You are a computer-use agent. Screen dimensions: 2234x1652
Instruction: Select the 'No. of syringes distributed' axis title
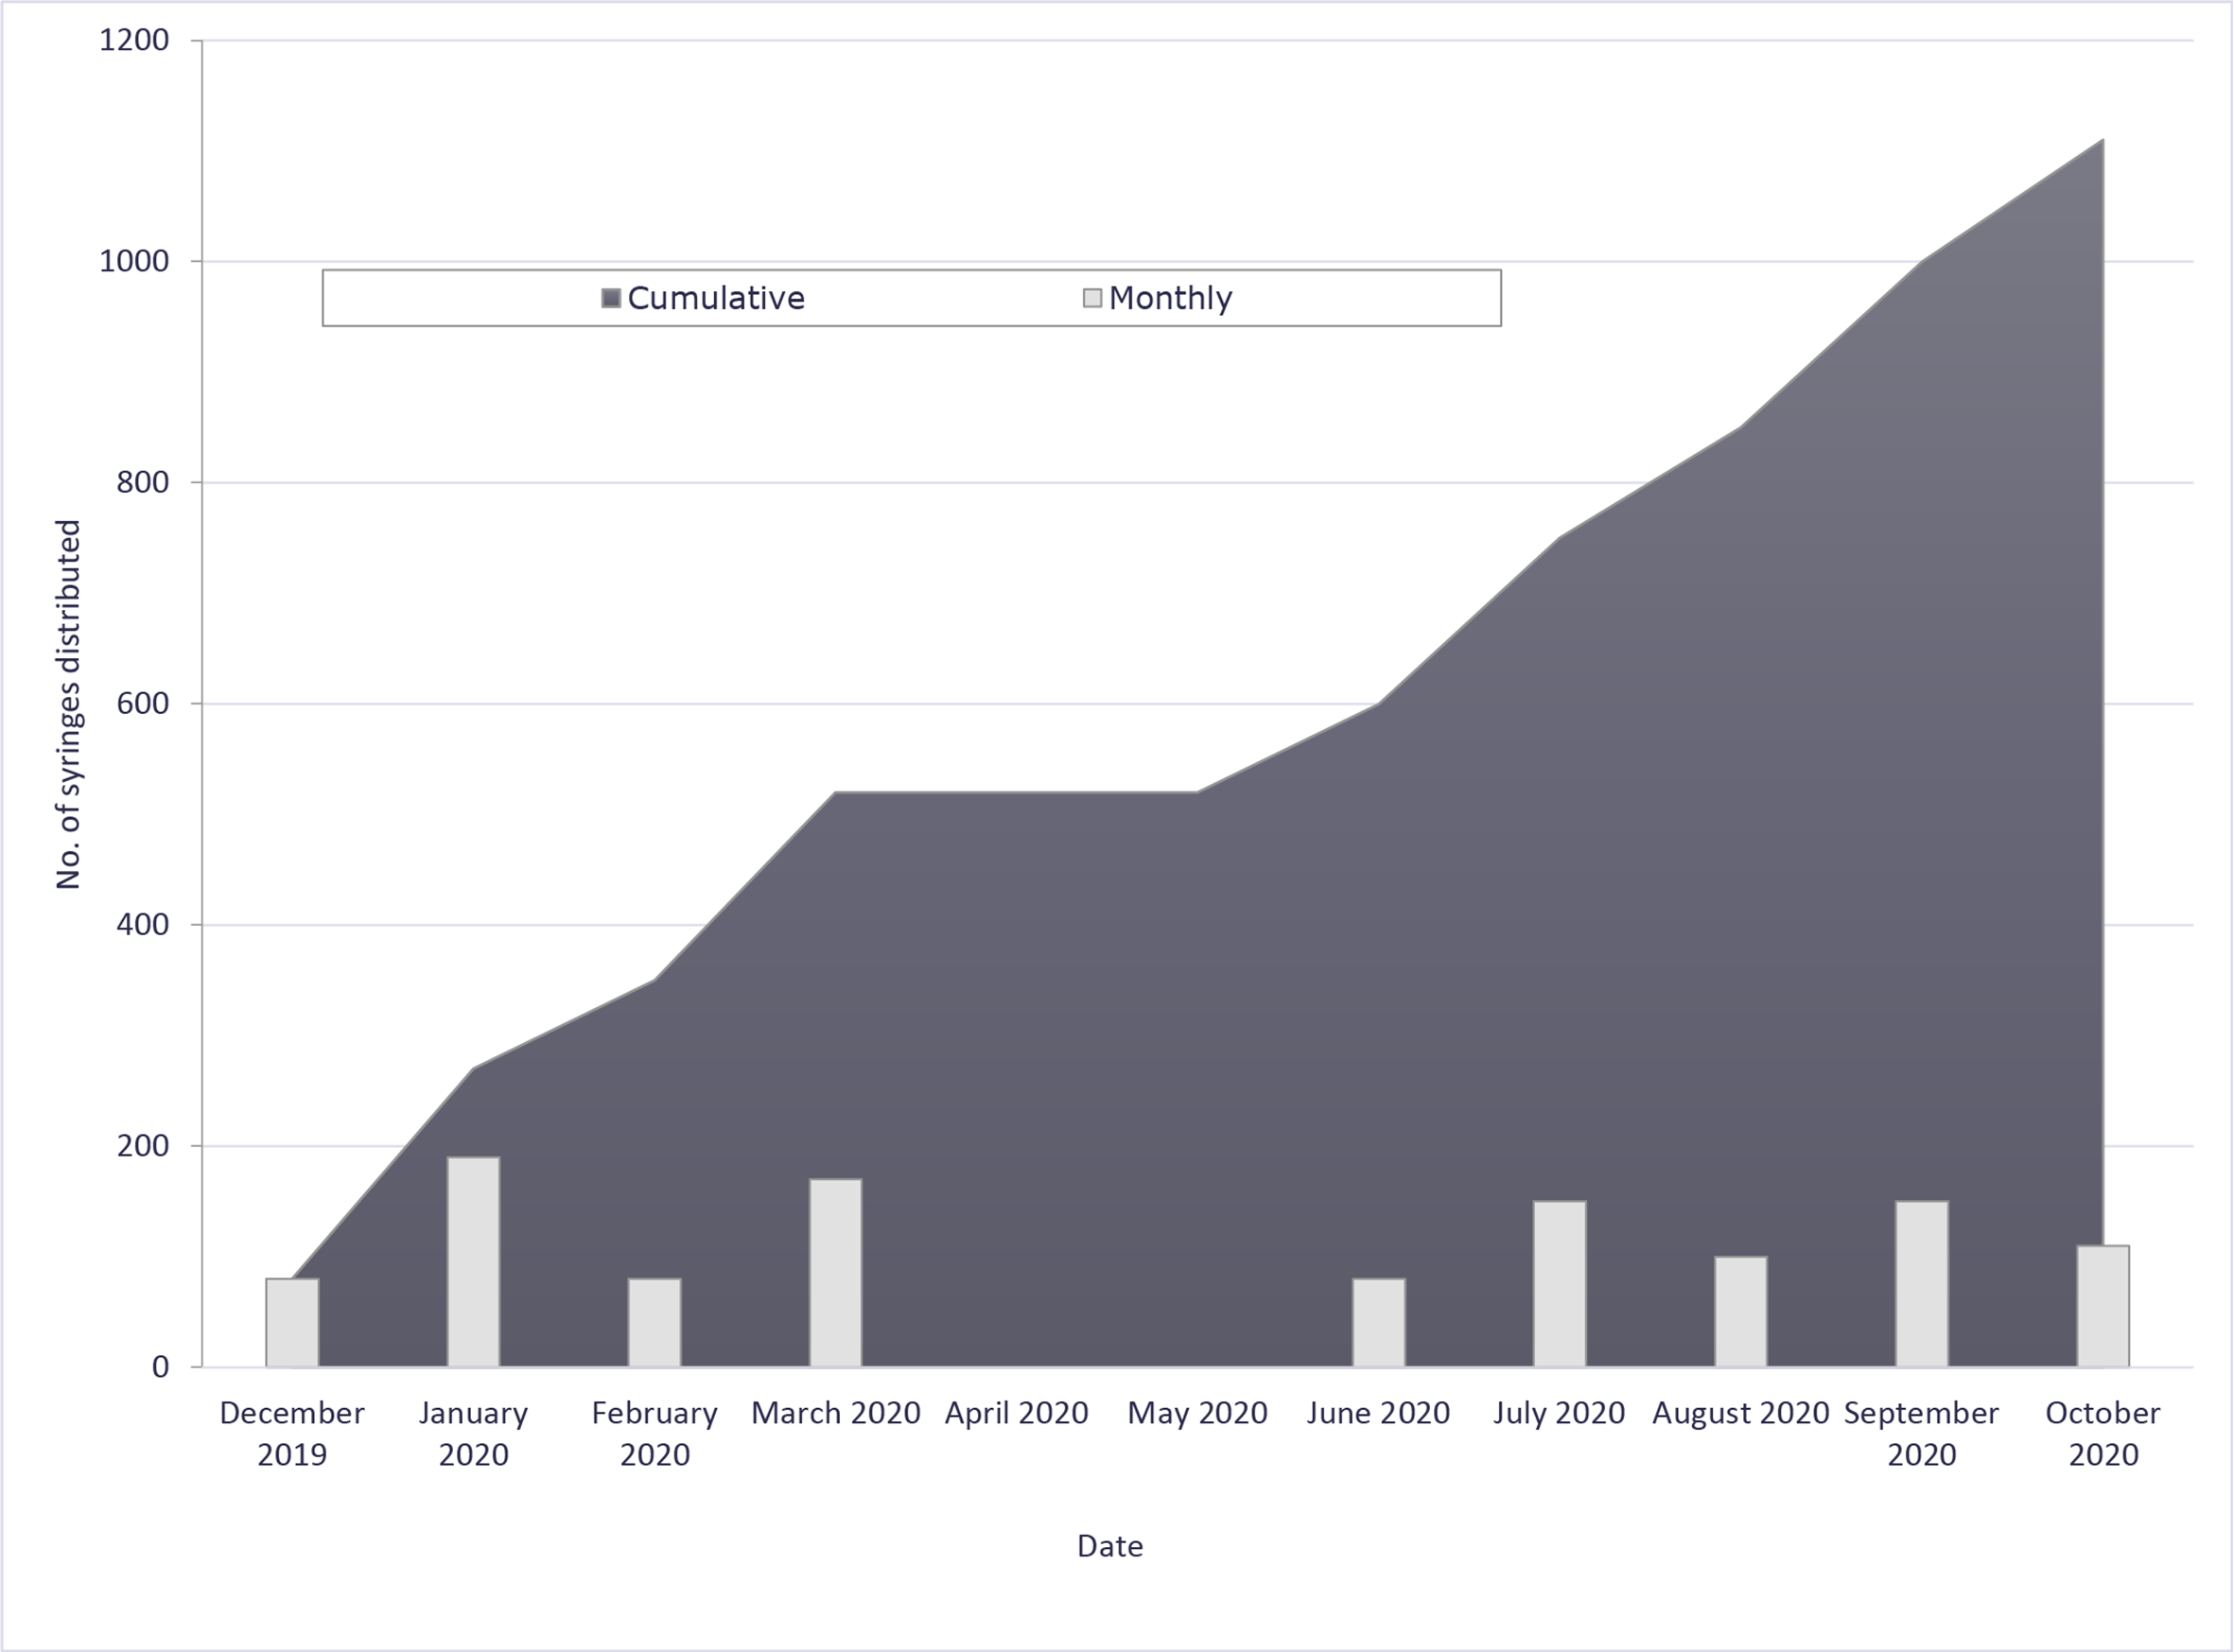(x=68, y=704)
